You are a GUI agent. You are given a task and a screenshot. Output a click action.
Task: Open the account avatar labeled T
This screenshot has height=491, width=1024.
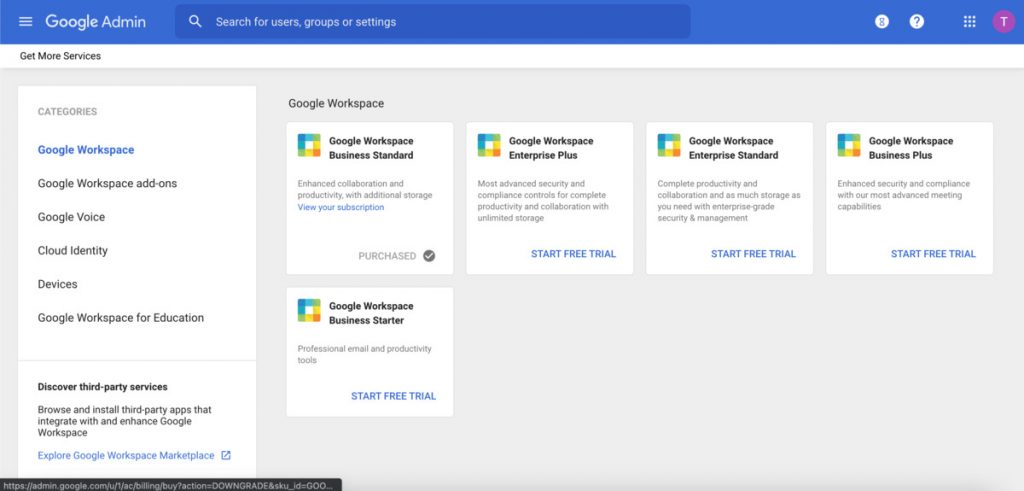pos(1004,22)
